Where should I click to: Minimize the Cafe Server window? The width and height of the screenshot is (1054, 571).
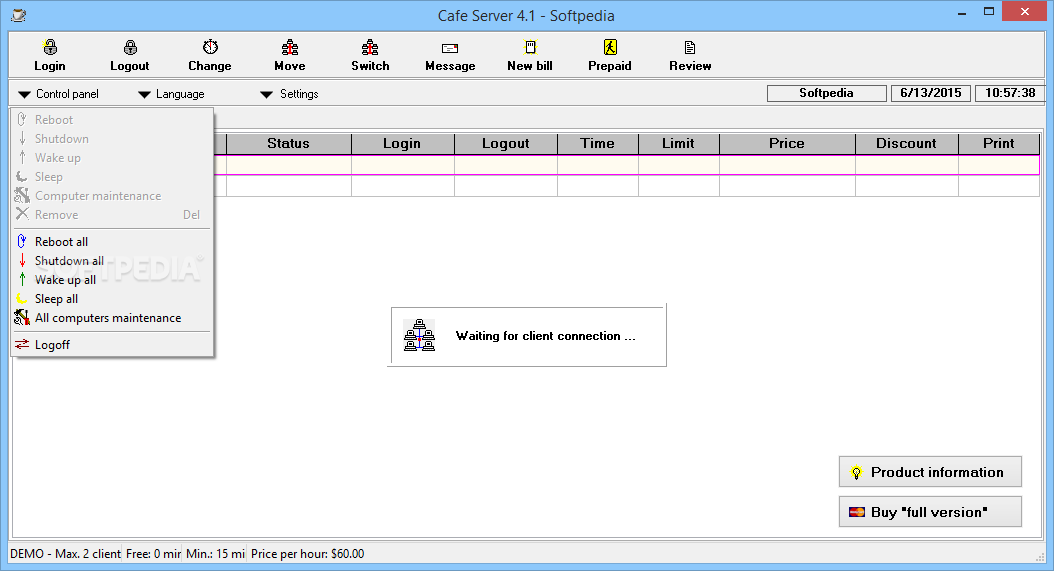[x=963, y=12]
